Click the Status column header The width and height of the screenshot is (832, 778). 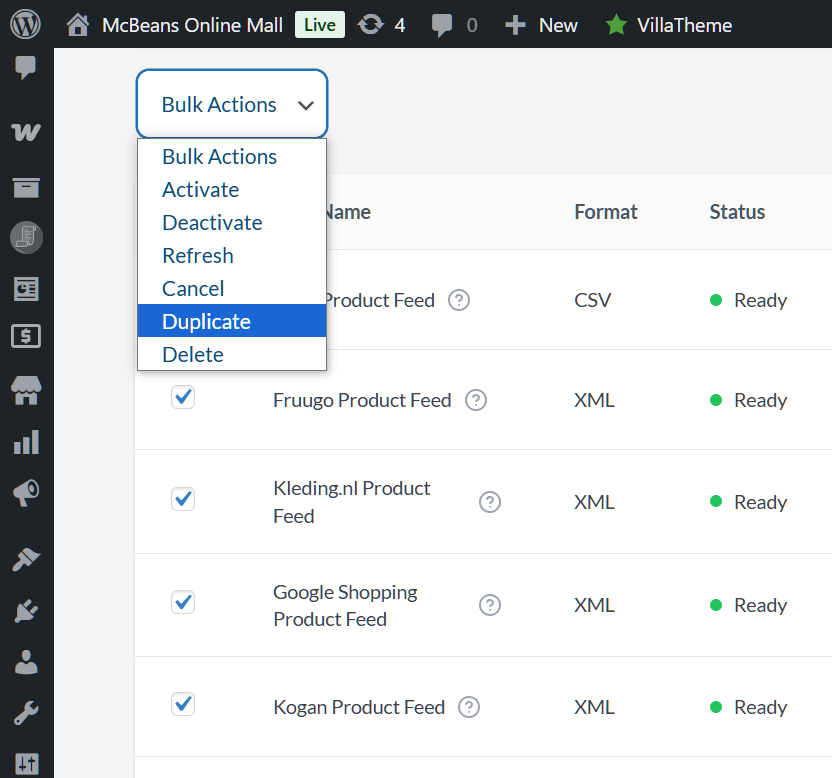(738, 212)
